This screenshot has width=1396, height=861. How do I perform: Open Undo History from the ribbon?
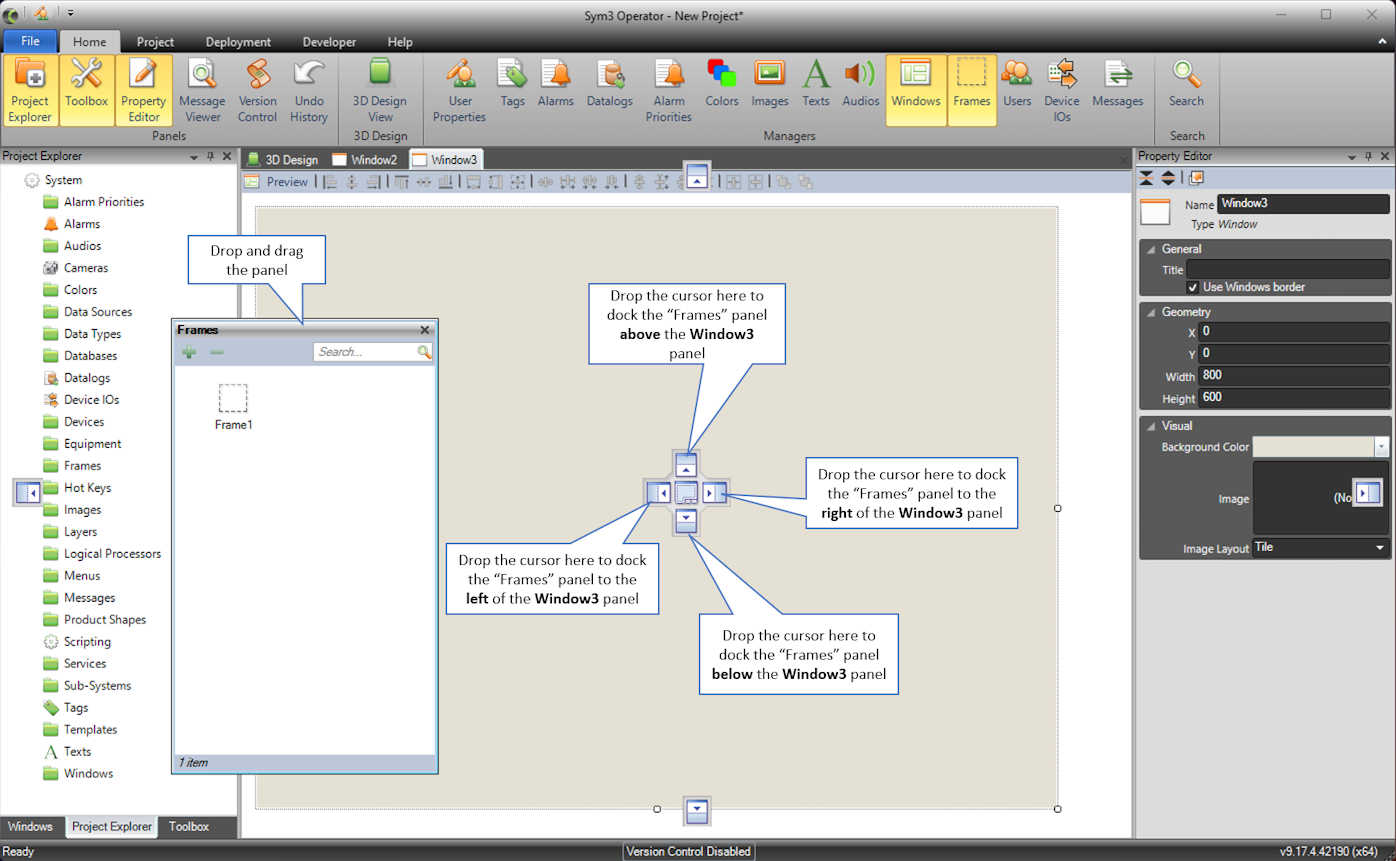[309, 90]
